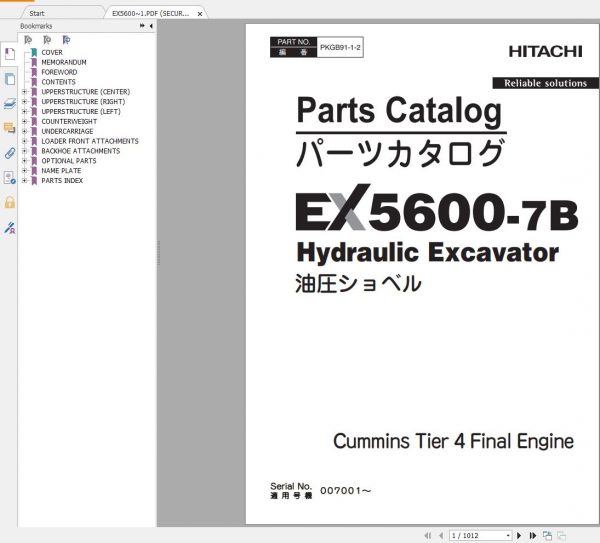Expand UPPERSTRUCTURE (LEFT) bookmark

click(x=24, y=111)
